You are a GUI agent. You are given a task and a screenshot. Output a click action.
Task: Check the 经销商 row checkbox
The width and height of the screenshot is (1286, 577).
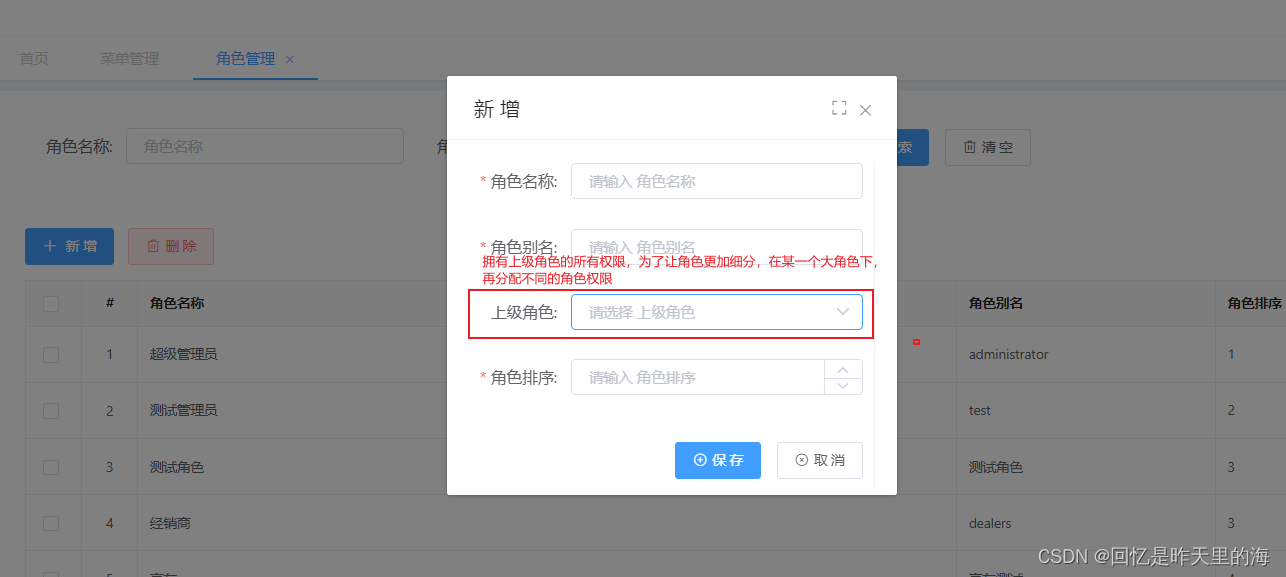point(51,523)
